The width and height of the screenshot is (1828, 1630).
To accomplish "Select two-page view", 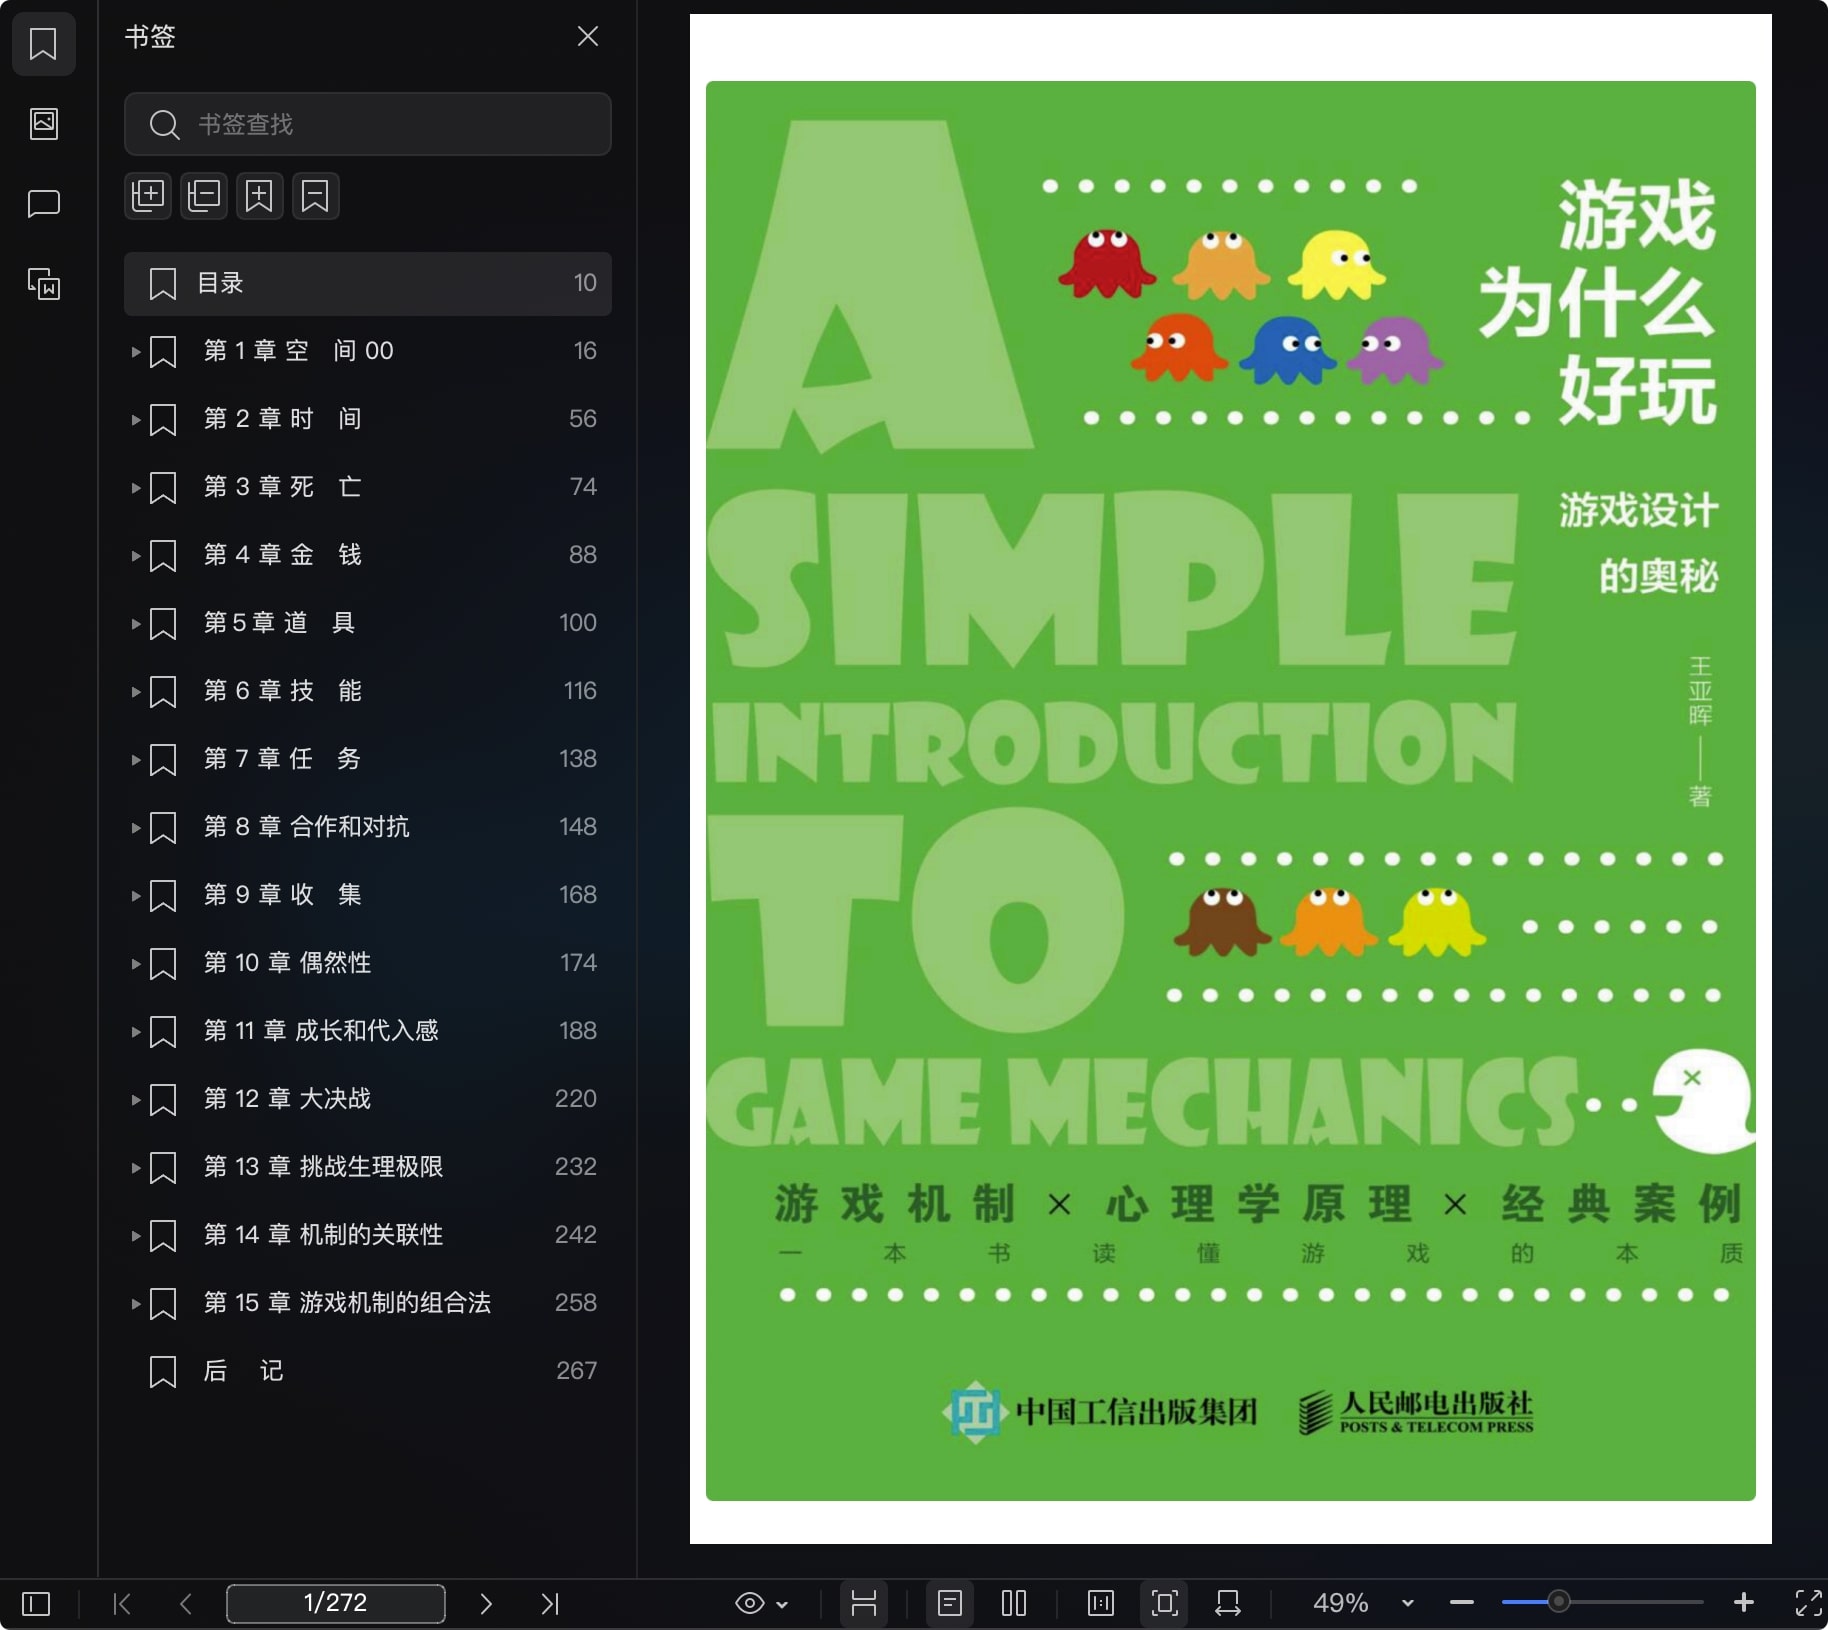I will [1014, 1604].
